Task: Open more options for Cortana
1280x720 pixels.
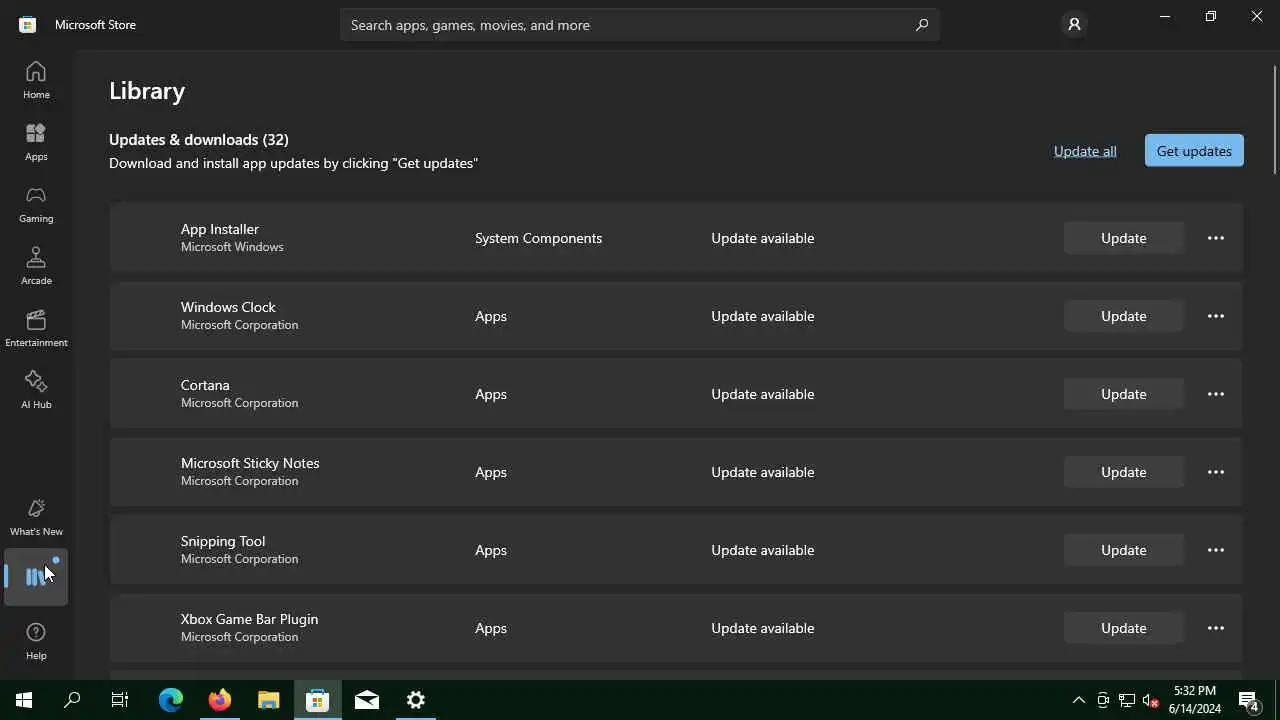Action: [x=1216, y=394]
